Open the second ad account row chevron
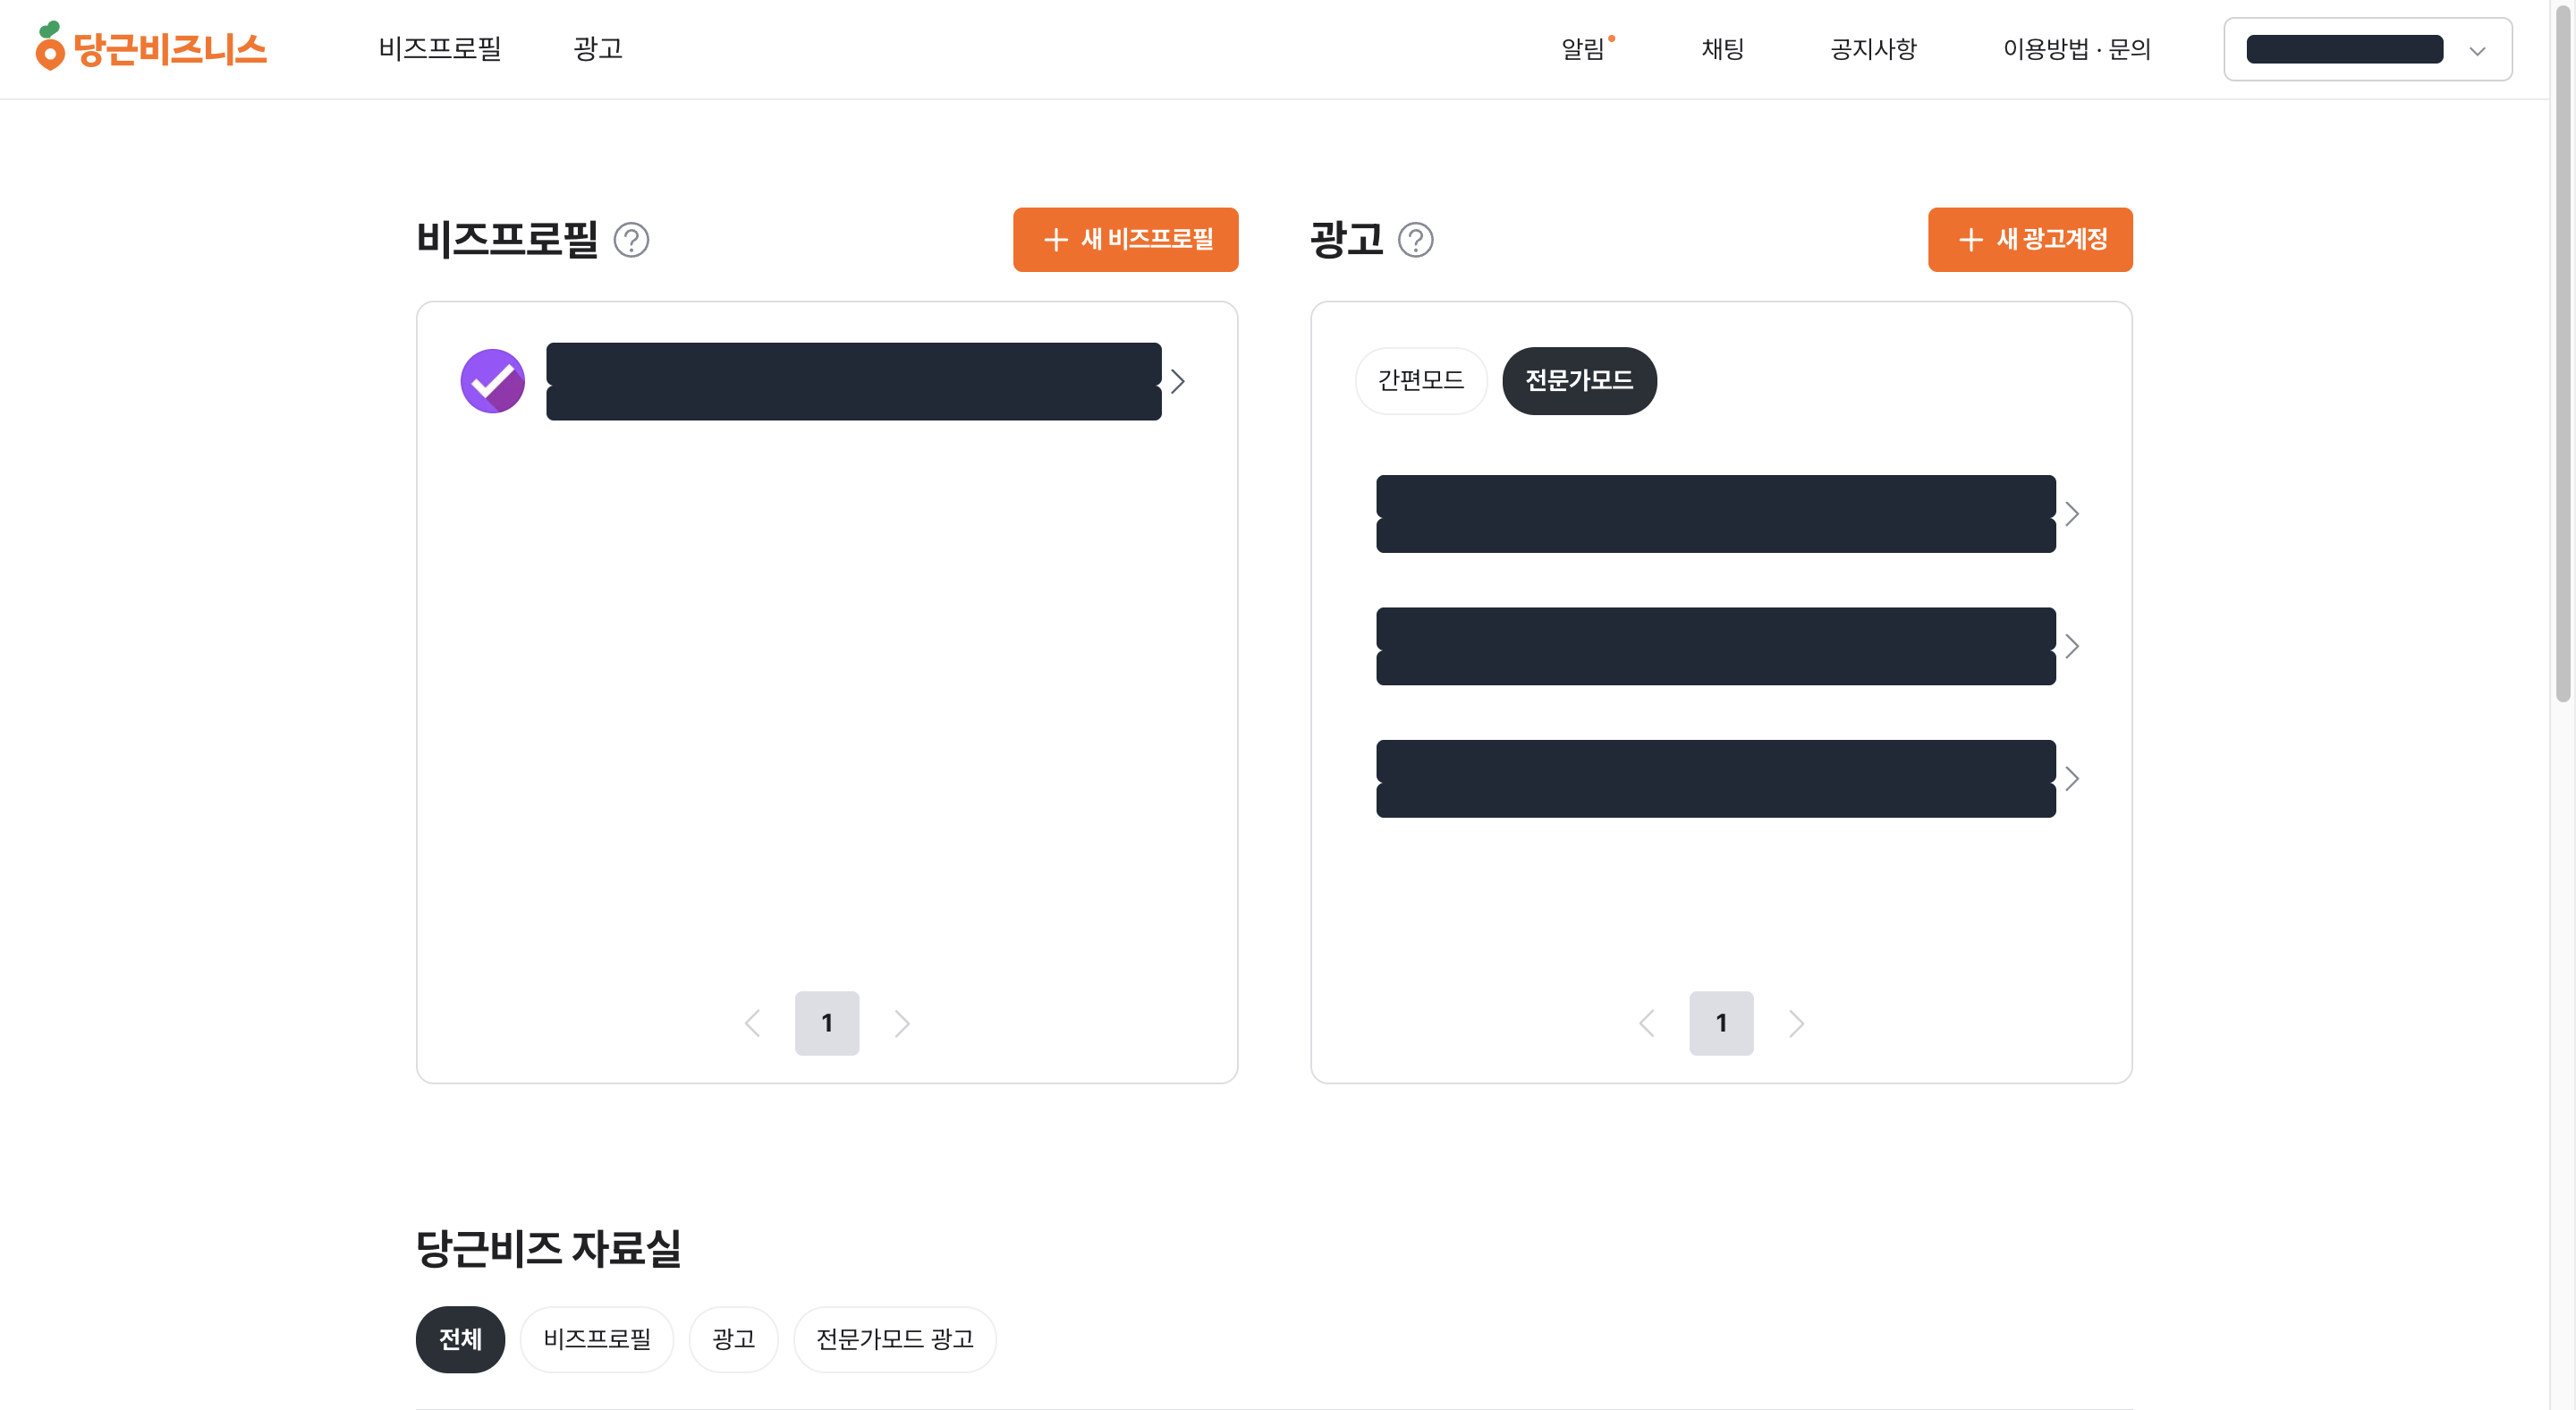The width and height of the screenshot is (2576, 1410). [x=2072, y=646]
